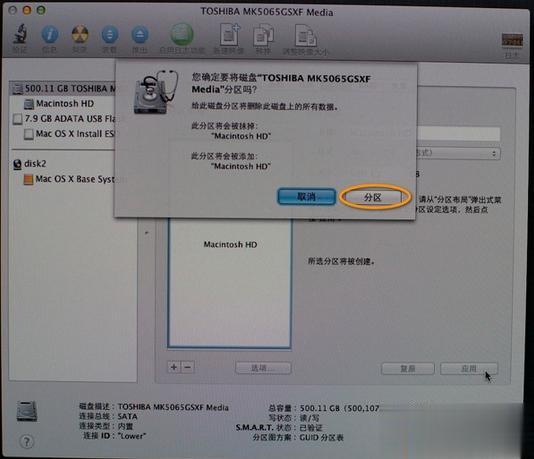Select the 7.9 GB ADATA USB drive
Viewport: 534px width, 459px height.
click(63, 118)
